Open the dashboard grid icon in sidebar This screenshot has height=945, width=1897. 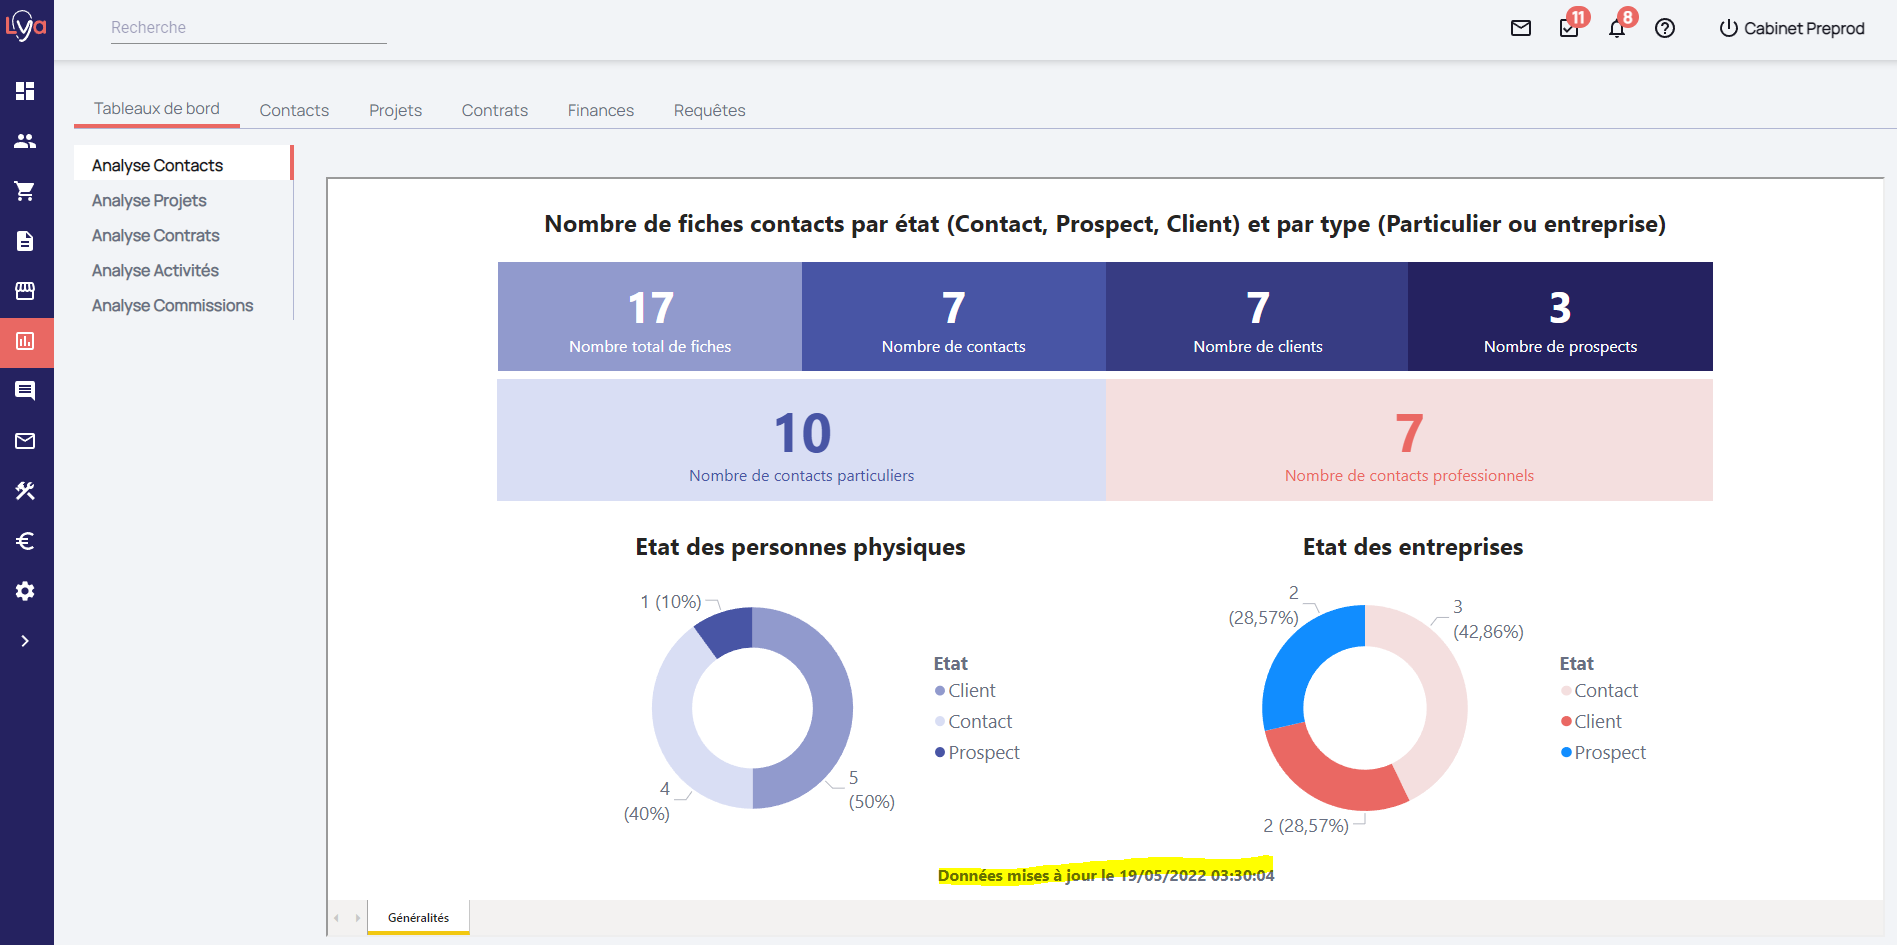[x=25, y=91]
